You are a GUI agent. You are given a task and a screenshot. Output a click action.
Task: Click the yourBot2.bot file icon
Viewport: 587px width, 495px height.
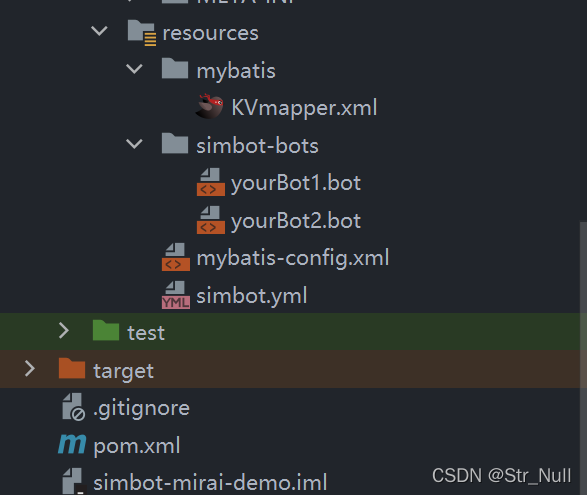pos(211,220)
